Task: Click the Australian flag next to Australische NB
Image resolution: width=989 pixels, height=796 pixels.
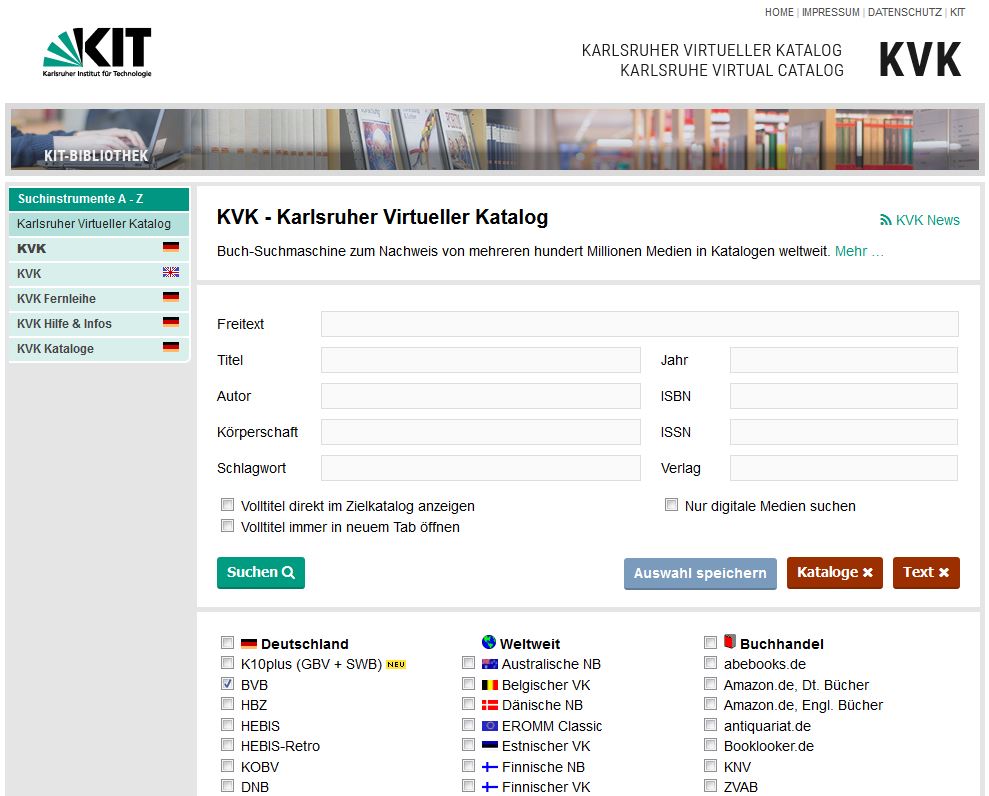Action: tap(489, 664)
